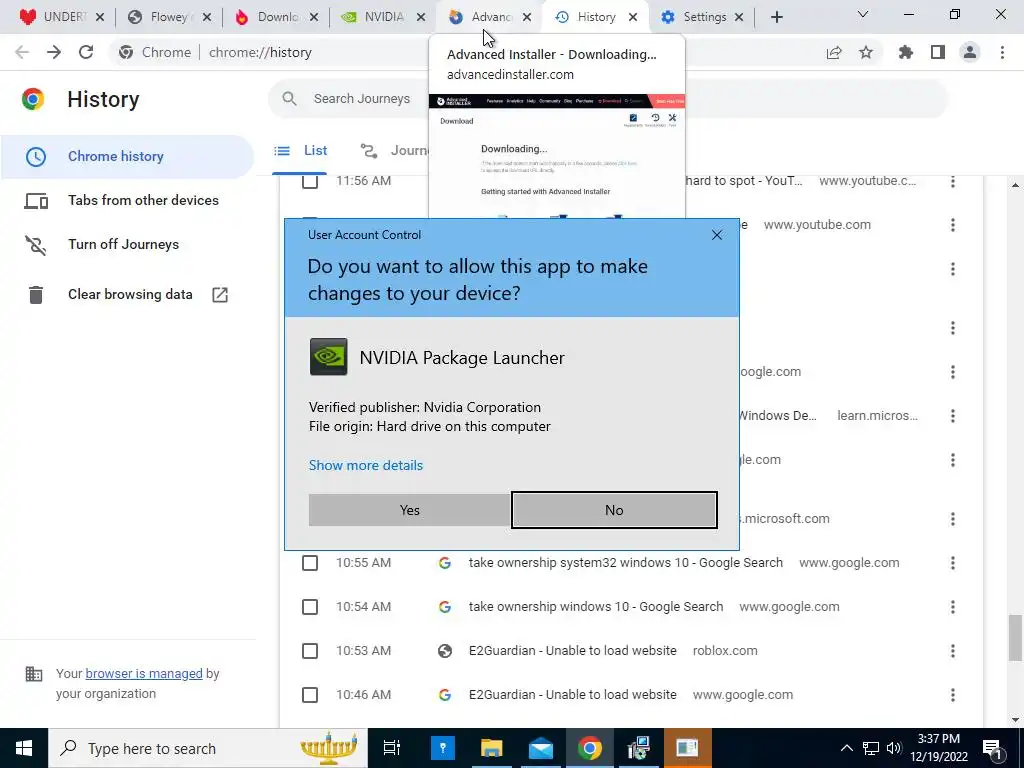Bookmark this page with star icon
Screen dimensions: 1024x768
pos(866,52)
